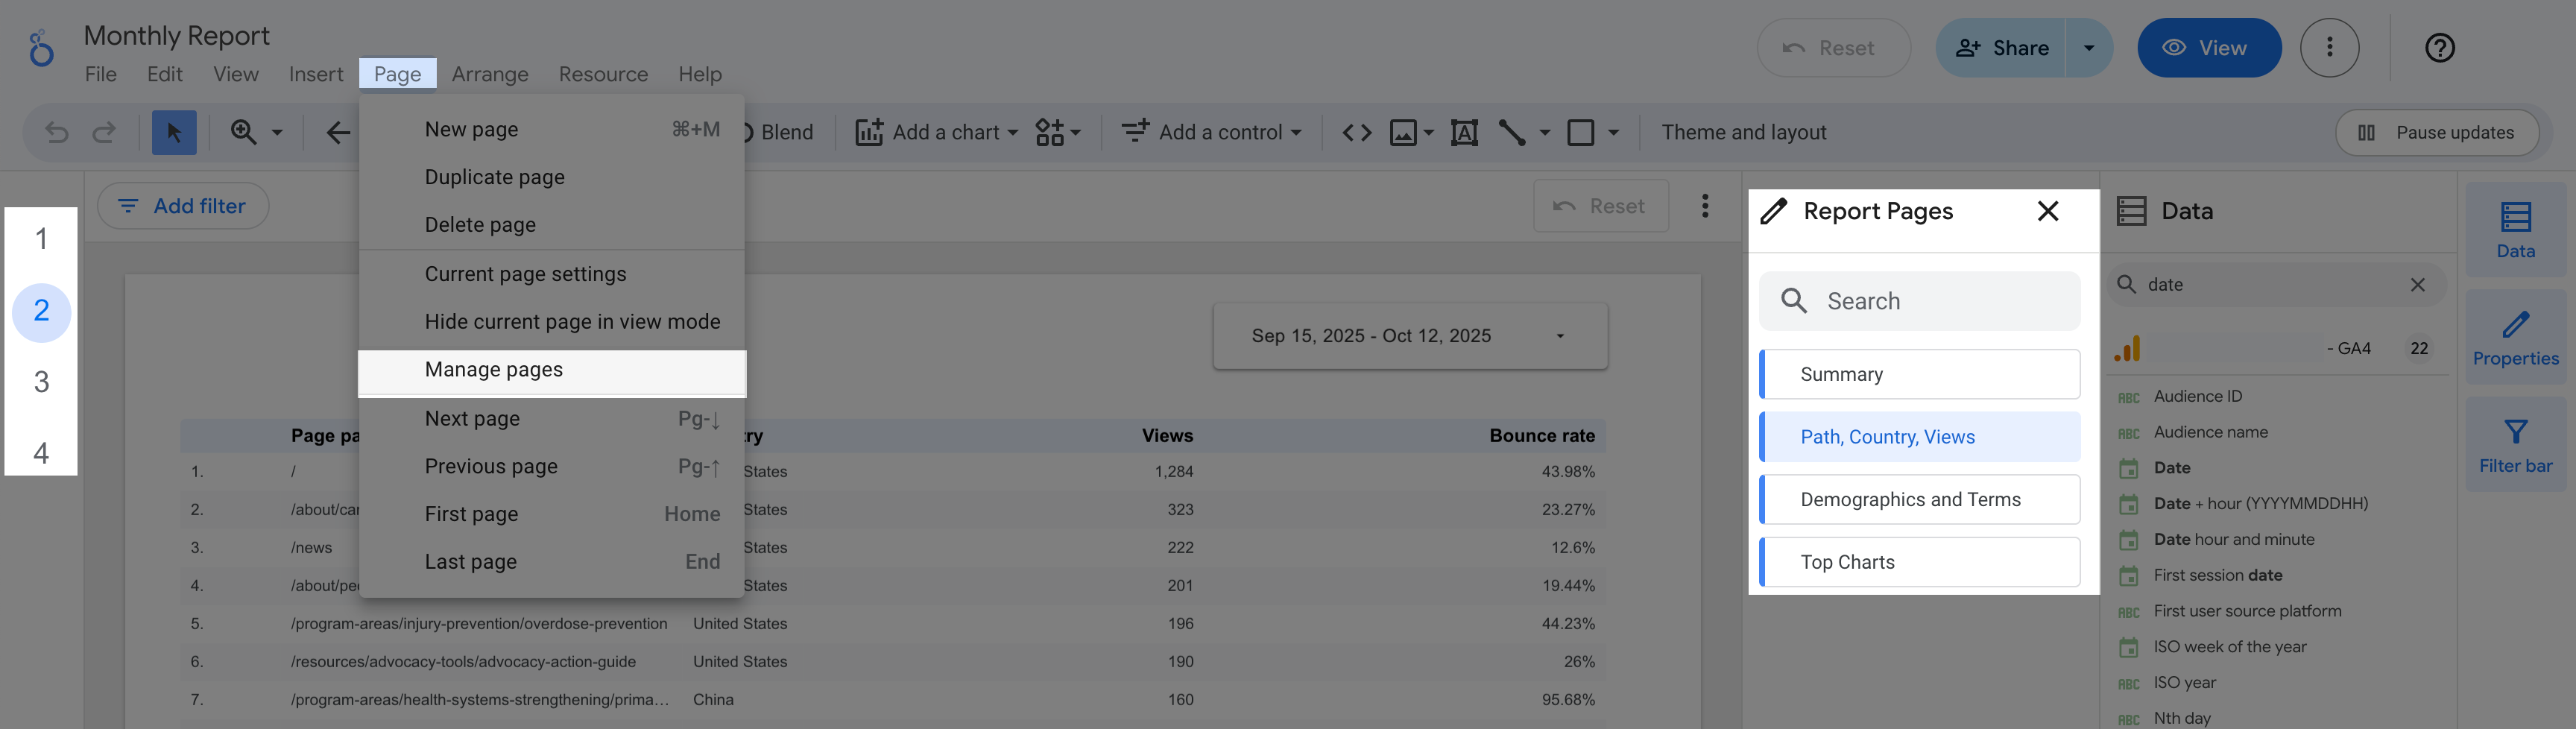Select the Summary page entry
This screenshot has width=2576, height=729.
click(1918, 374)
